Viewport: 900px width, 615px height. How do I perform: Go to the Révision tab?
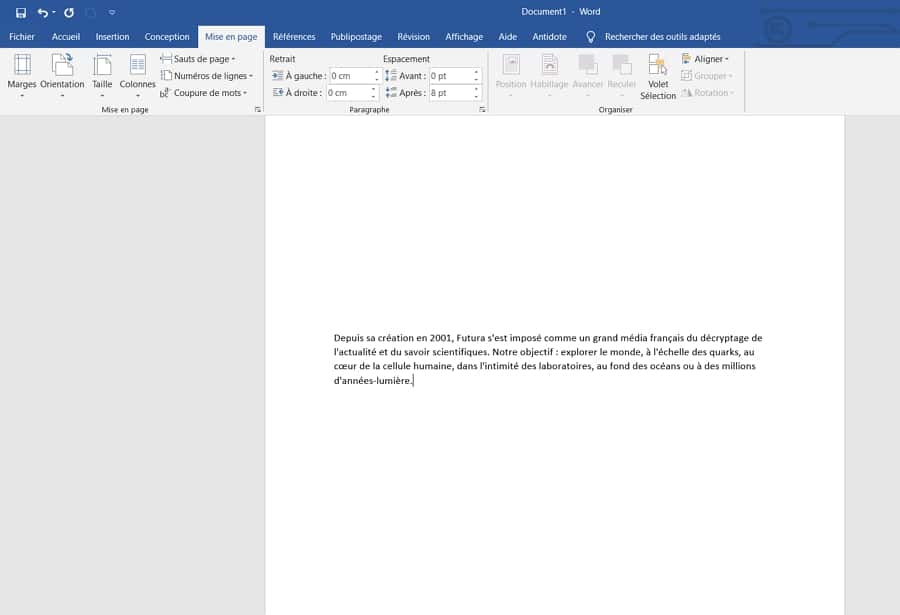point(413,36)
